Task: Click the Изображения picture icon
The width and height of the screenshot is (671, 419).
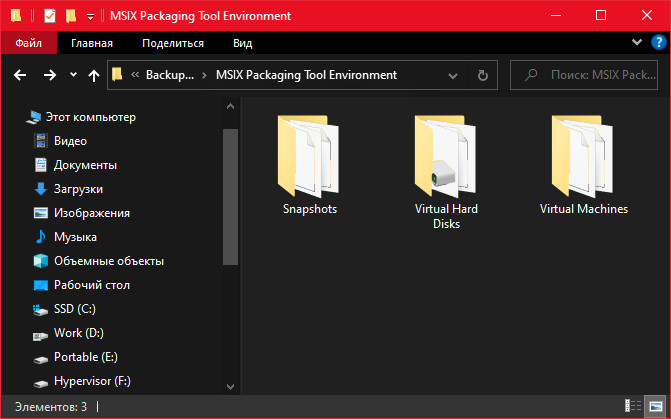Action: pos(41,213)
